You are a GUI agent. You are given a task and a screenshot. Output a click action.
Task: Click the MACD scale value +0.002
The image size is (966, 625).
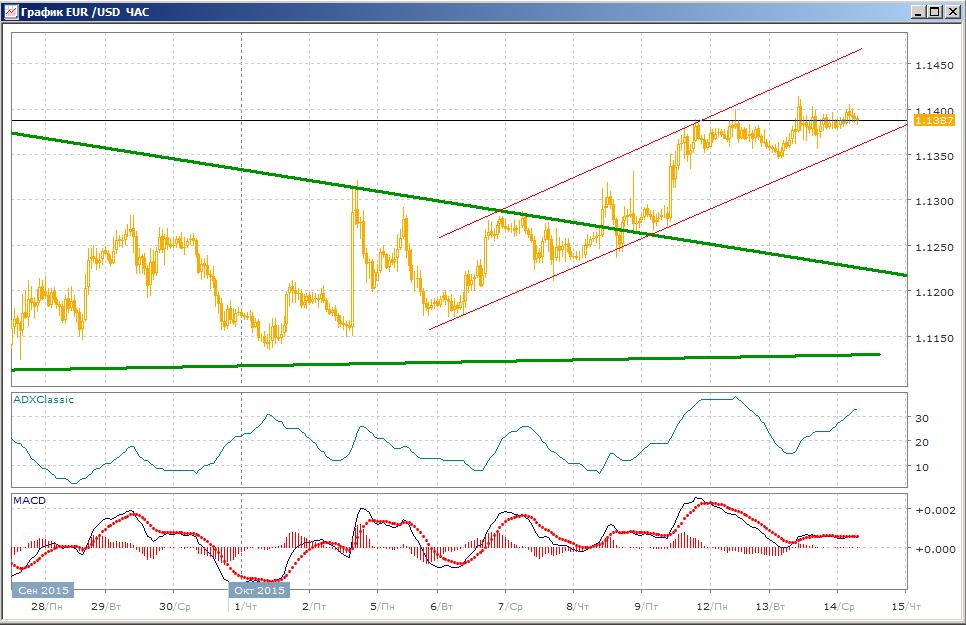[935, 510]
